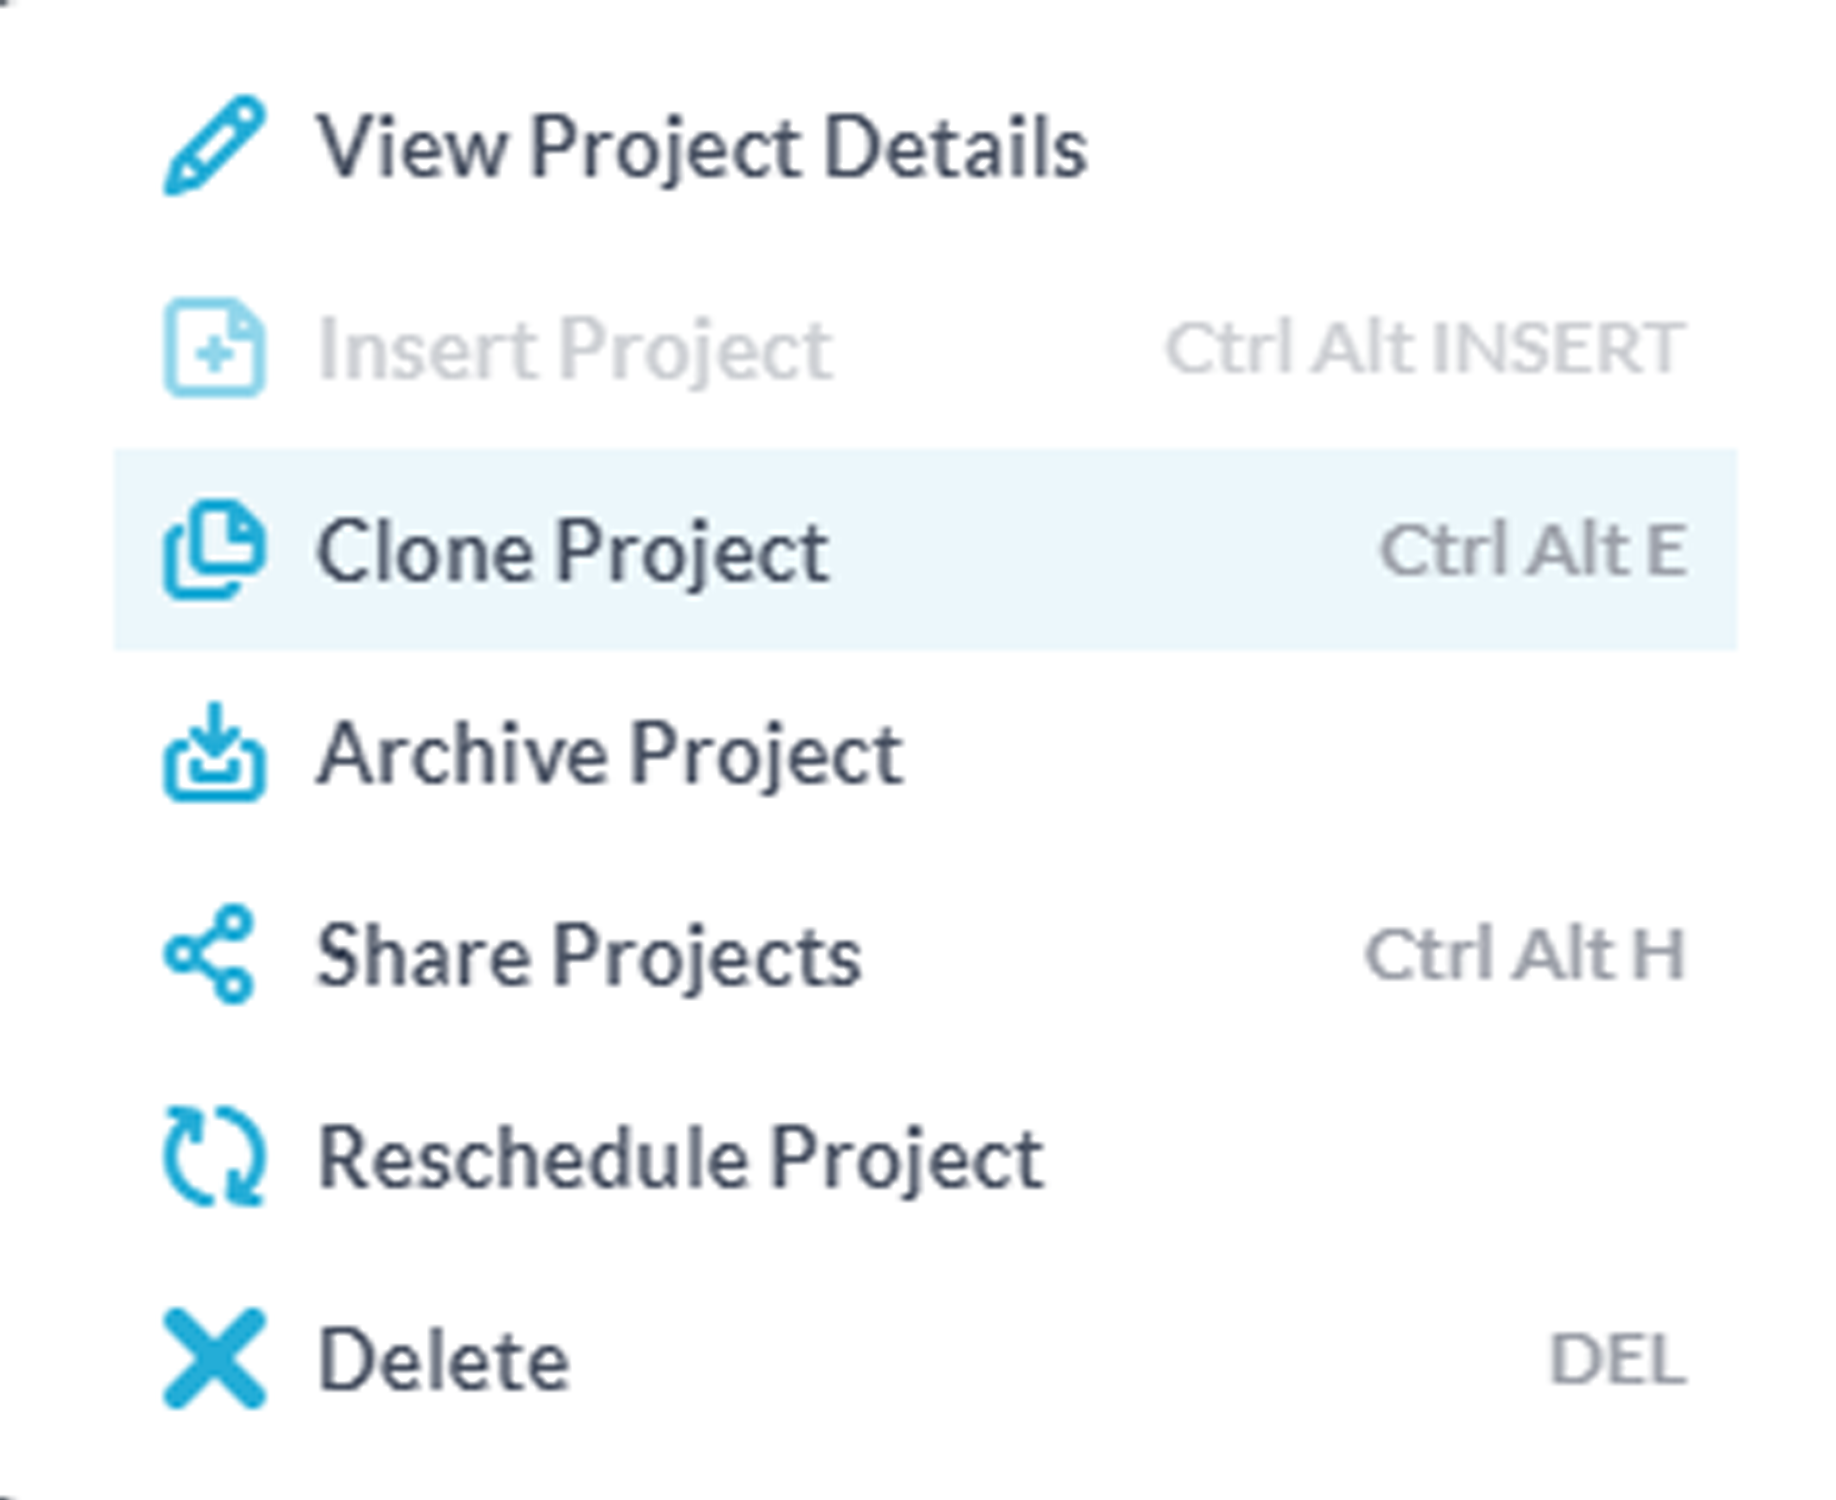Click the Insert Project page-plus icon

(215, 347)
